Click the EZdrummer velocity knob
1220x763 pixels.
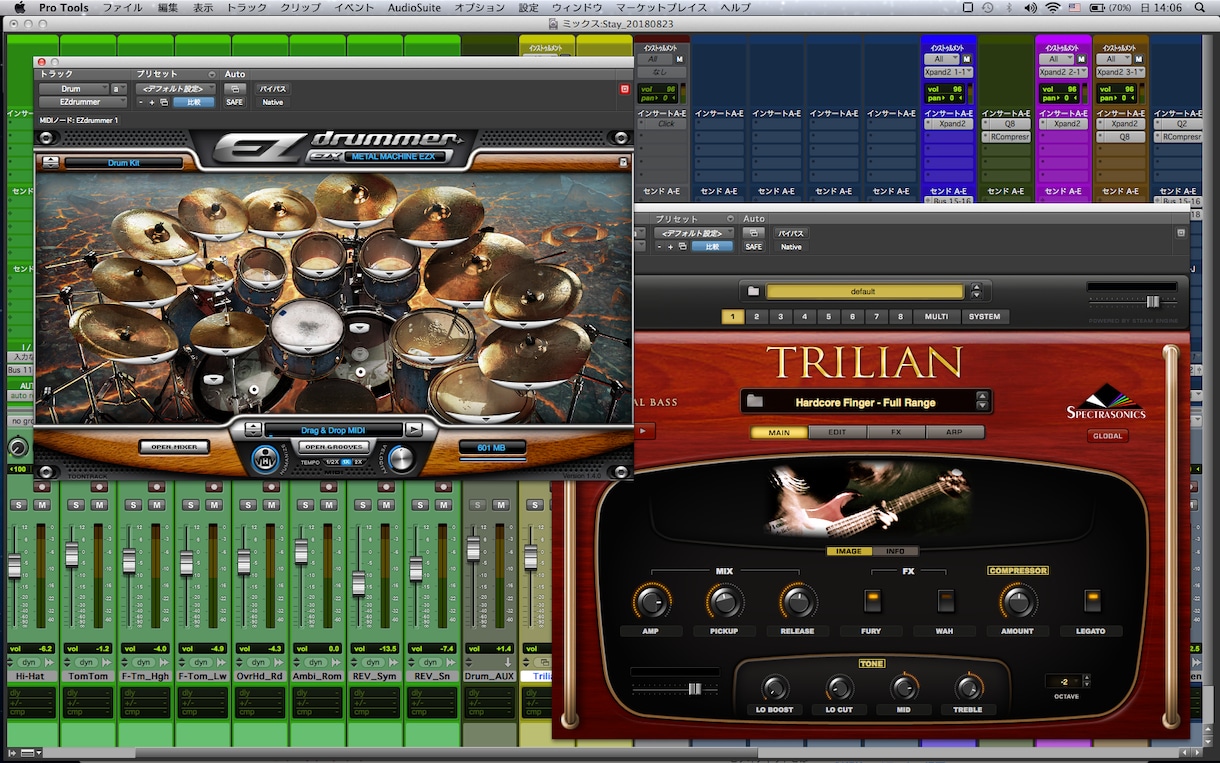click(401, 458)
